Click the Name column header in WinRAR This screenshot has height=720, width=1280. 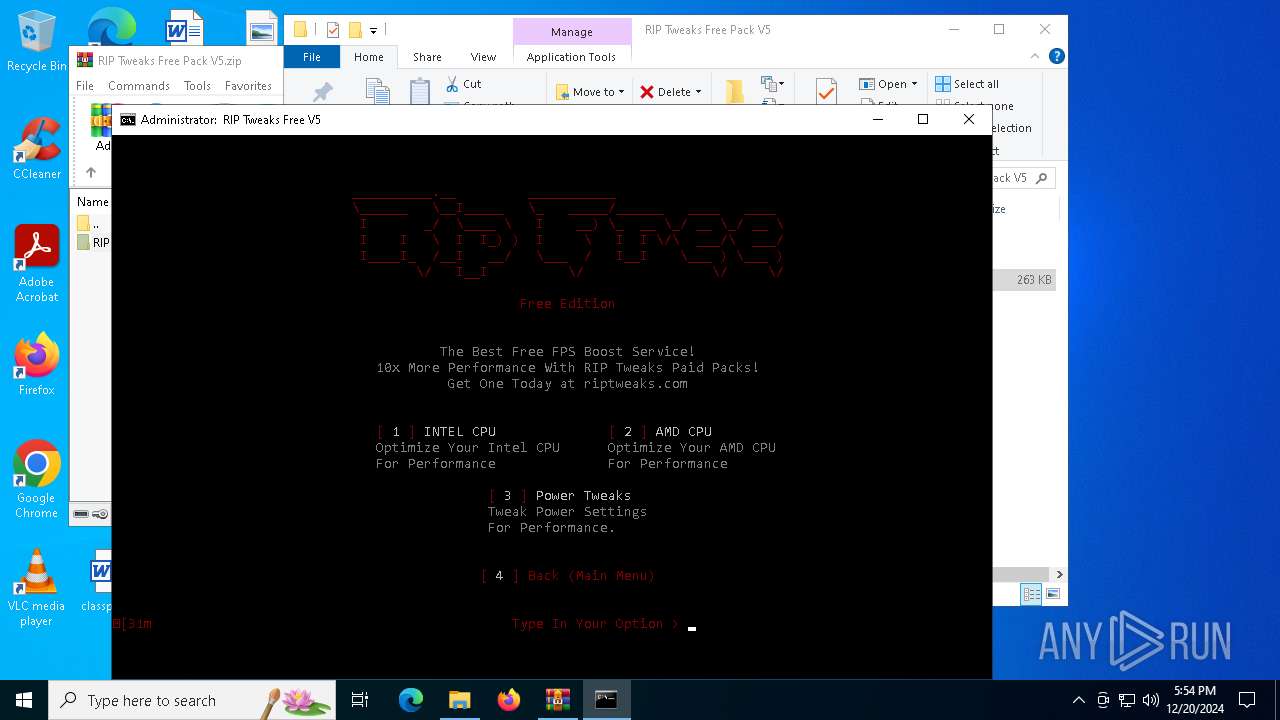point(92,201)
